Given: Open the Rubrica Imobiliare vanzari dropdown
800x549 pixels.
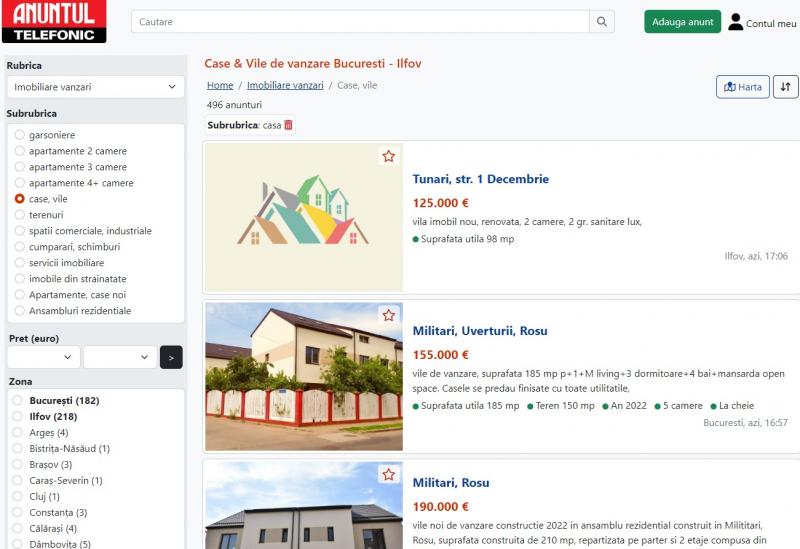Looking at the screenshot, I should [95, 87].
